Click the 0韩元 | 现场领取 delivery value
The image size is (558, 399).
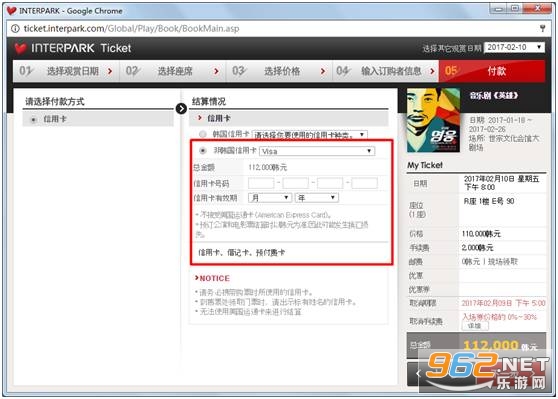(x=490, y=262)
